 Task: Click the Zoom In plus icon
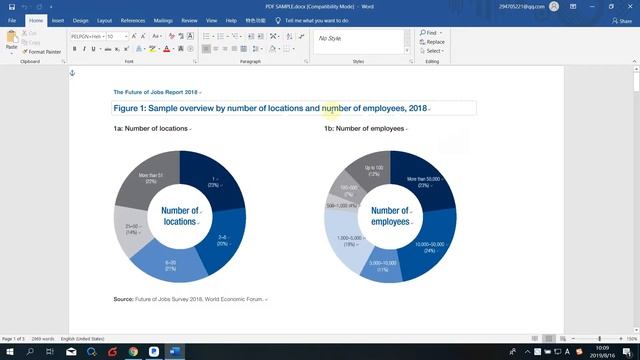[621, 339]
